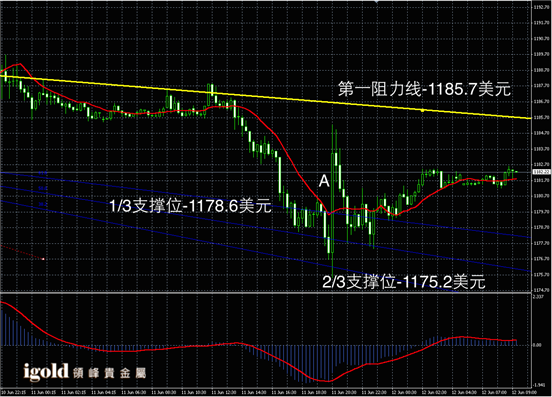Click the gray horizontal current price line
The height and width of the screenshot is (397, 552).
tap(265, 172)
